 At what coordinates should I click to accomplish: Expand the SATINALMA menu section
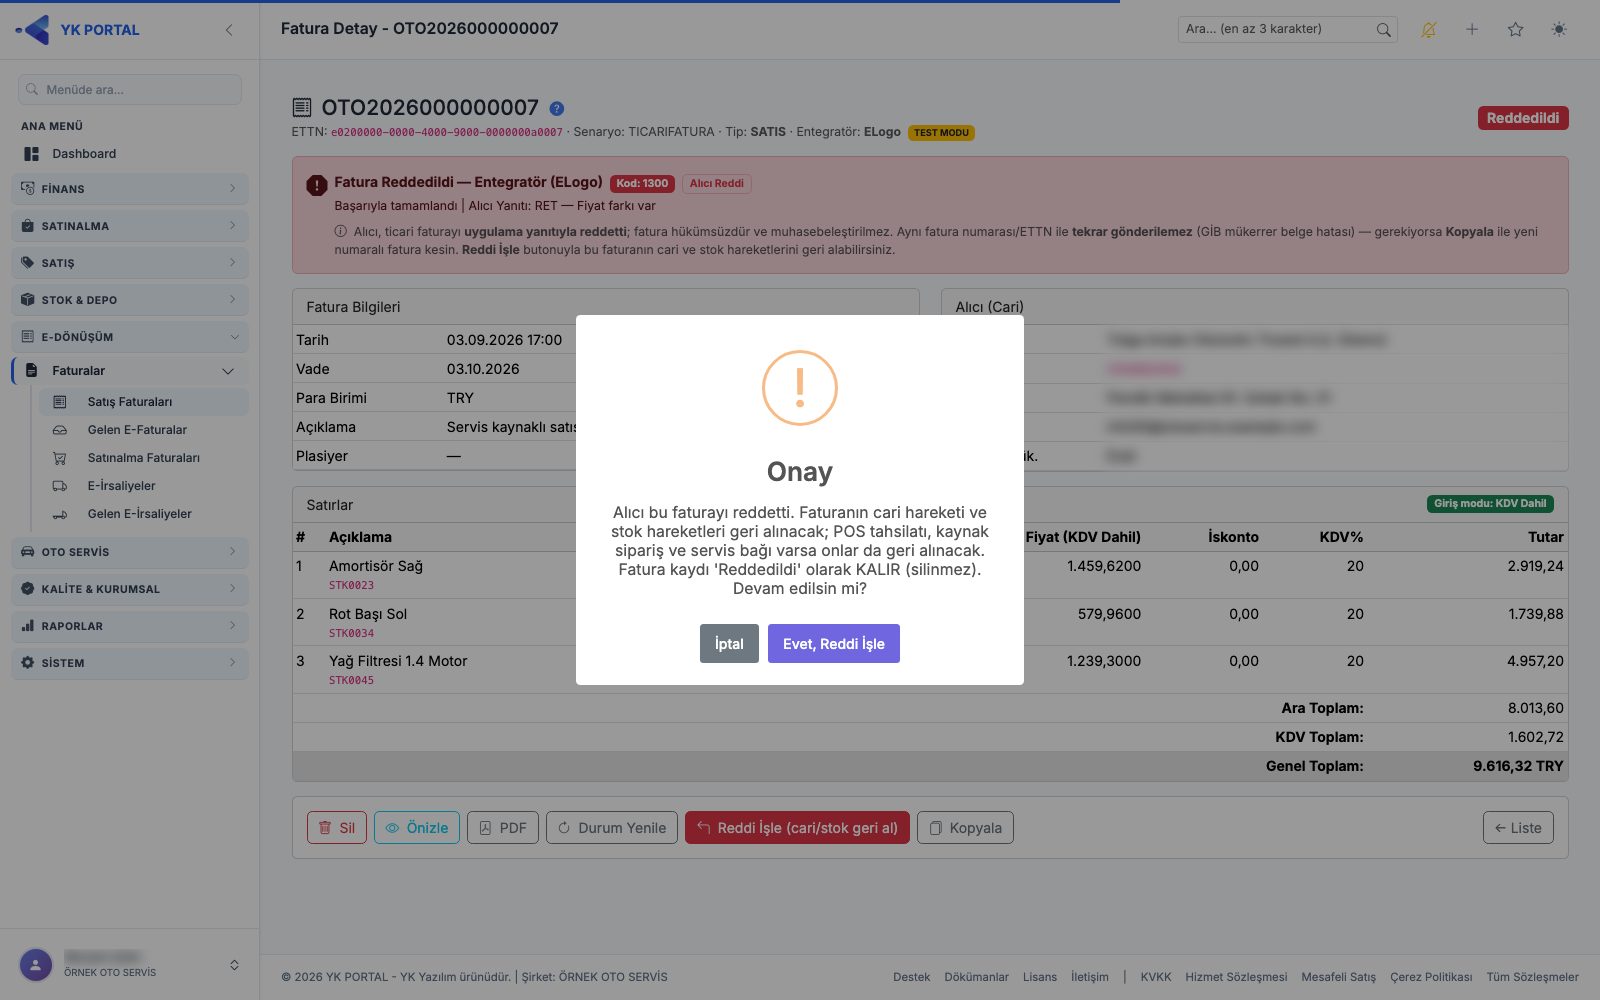point(130,226)
